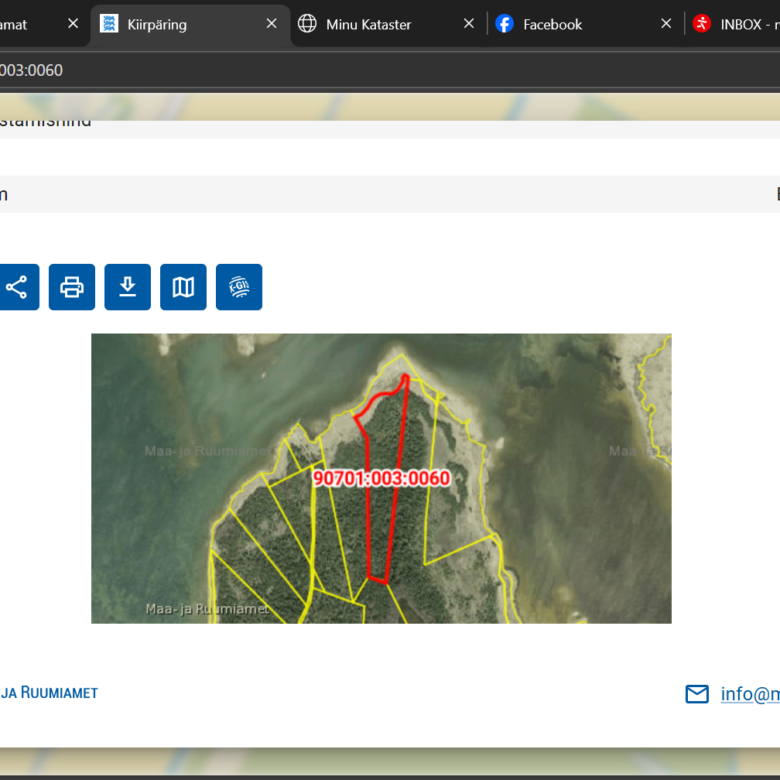Viewport: 780px width, 780px height.
Task: Print the cadastral unit page
Action: (x=72, y=287)
